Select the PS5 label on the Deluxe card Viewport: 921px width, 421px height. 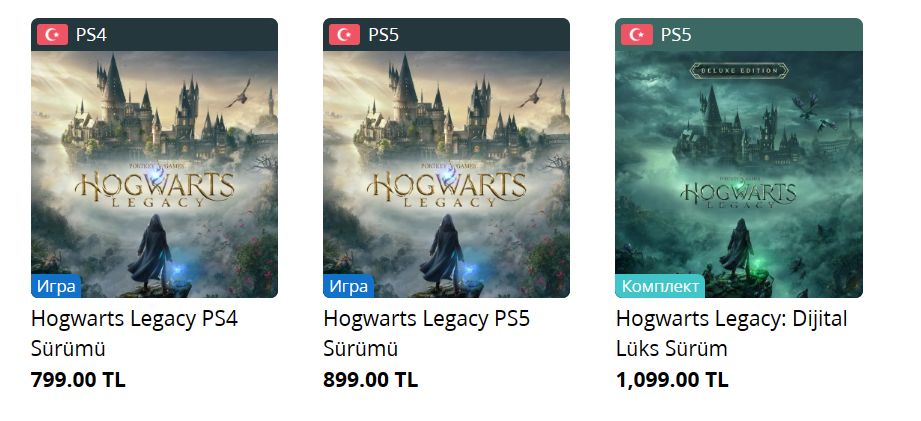675,35
